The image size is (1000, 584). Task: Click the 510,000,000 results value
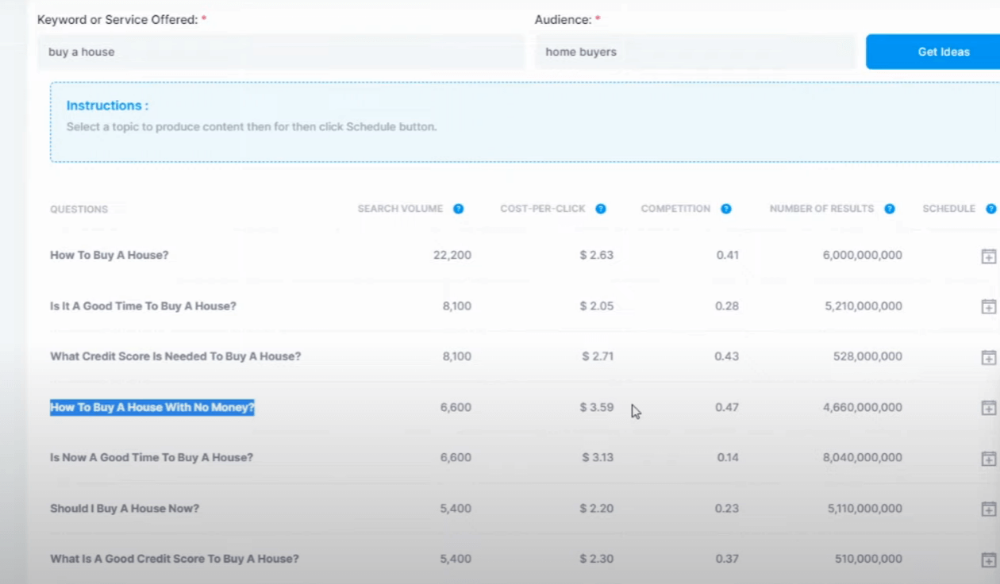pos(868,558)
